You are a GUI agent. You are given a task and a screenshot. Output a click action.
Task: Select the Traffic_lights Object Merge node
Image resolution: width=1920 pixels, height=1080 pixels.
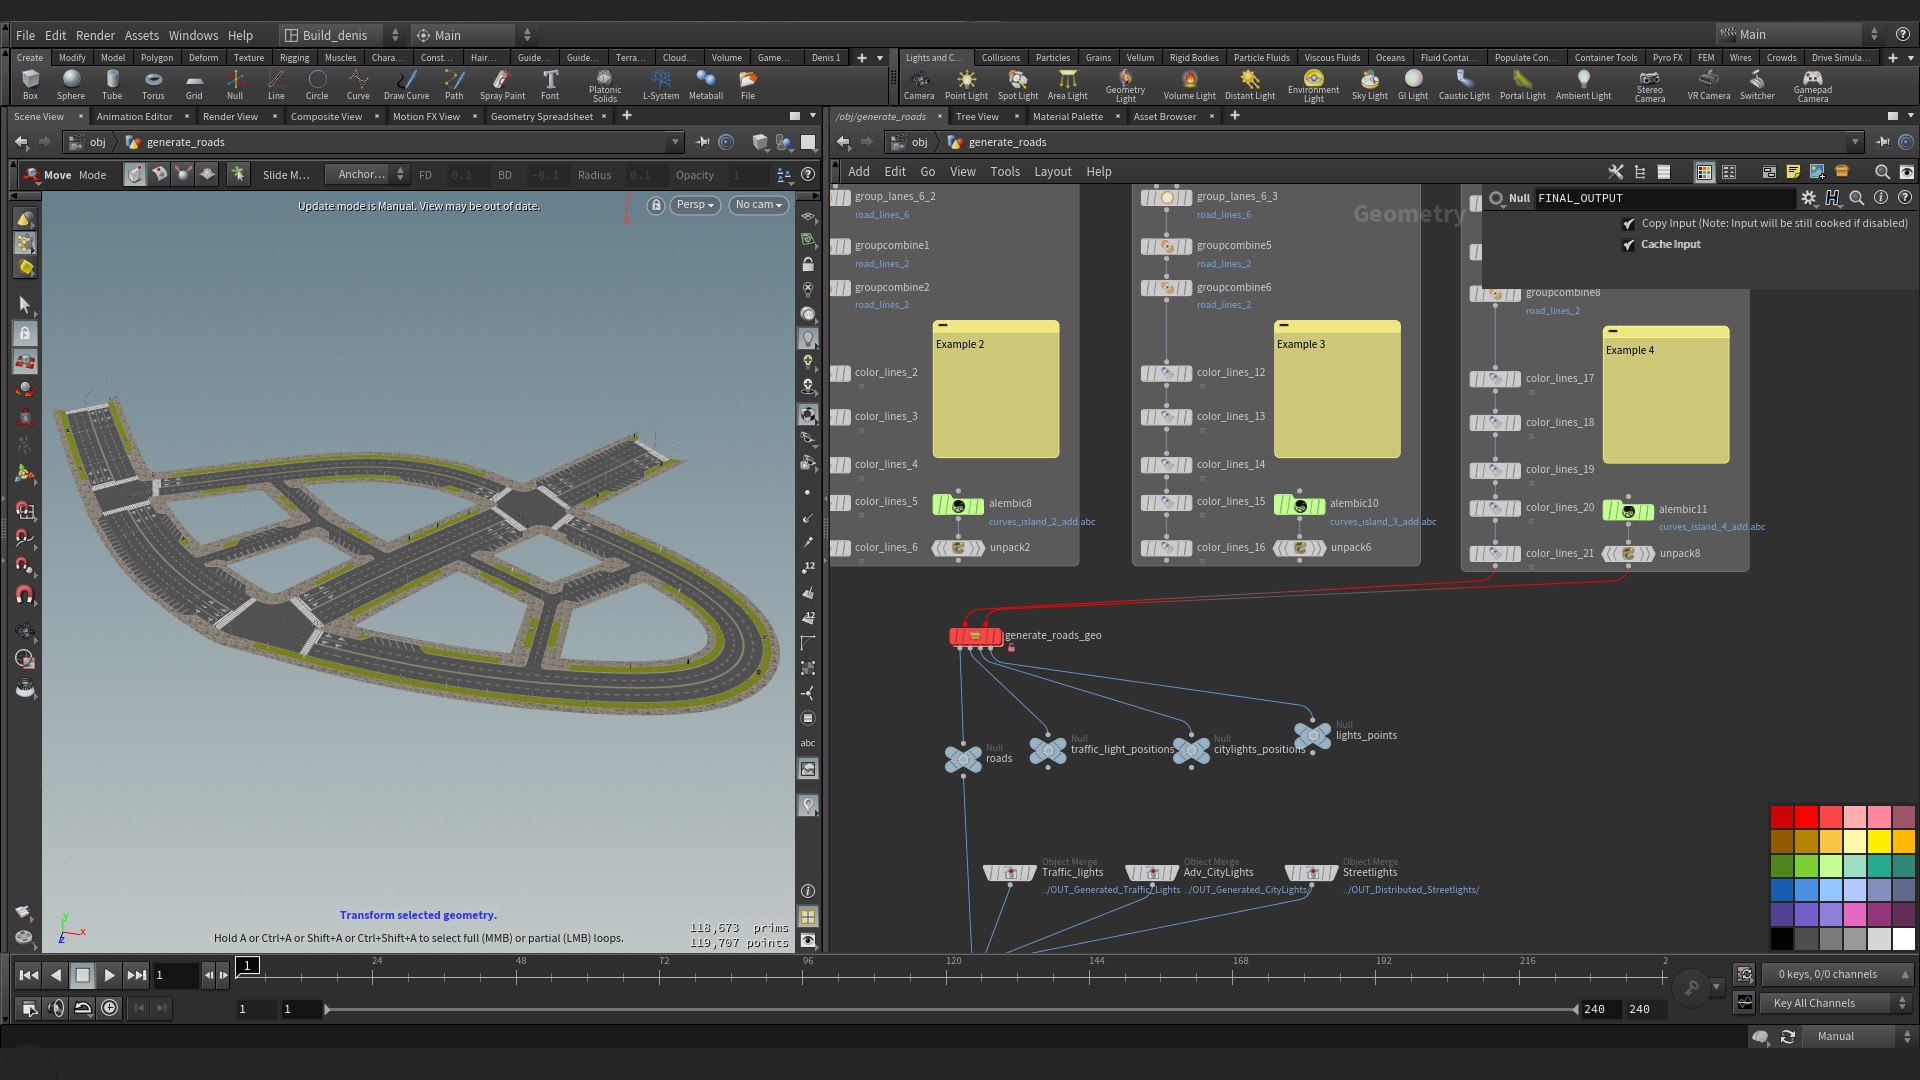1010,873
